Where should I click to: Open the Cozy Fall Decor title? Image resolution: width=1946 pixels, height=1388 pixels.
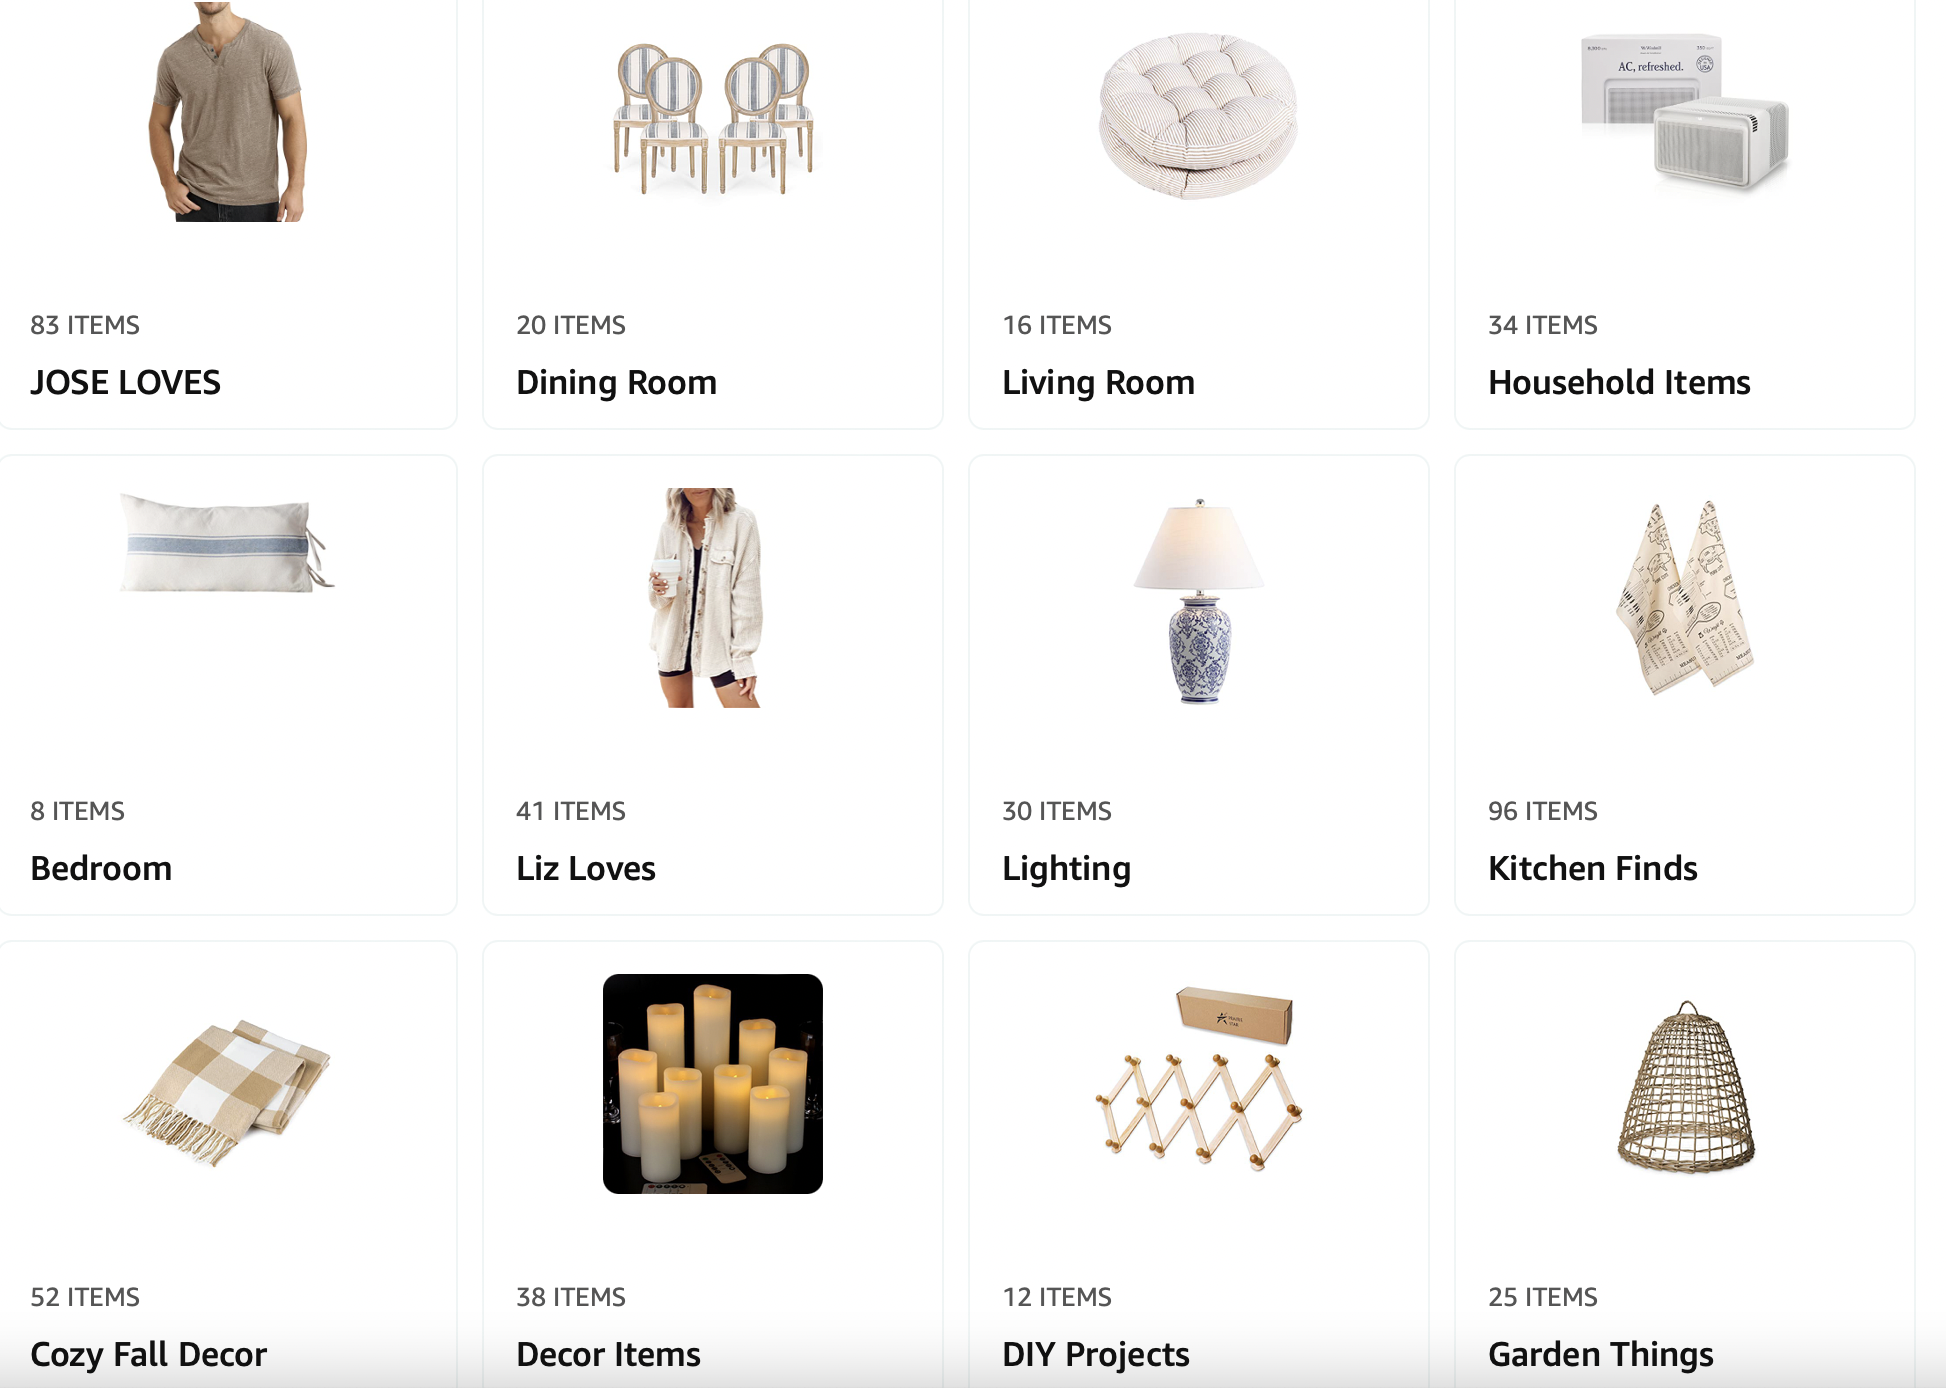(x=148, y=1354)
